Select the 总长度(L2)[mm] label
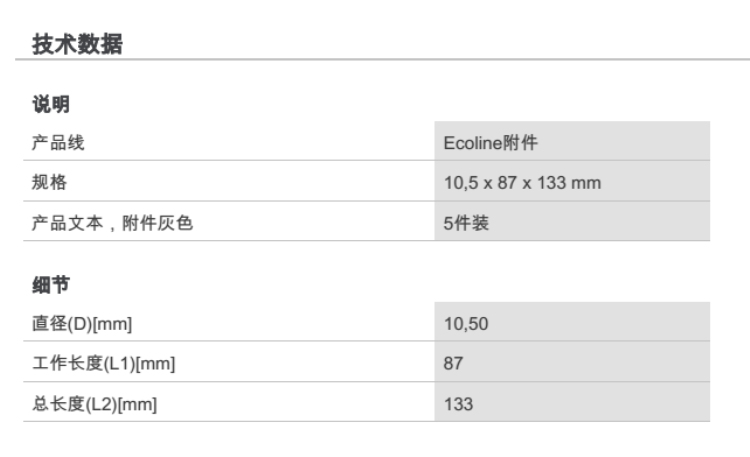 coord(96,404)
